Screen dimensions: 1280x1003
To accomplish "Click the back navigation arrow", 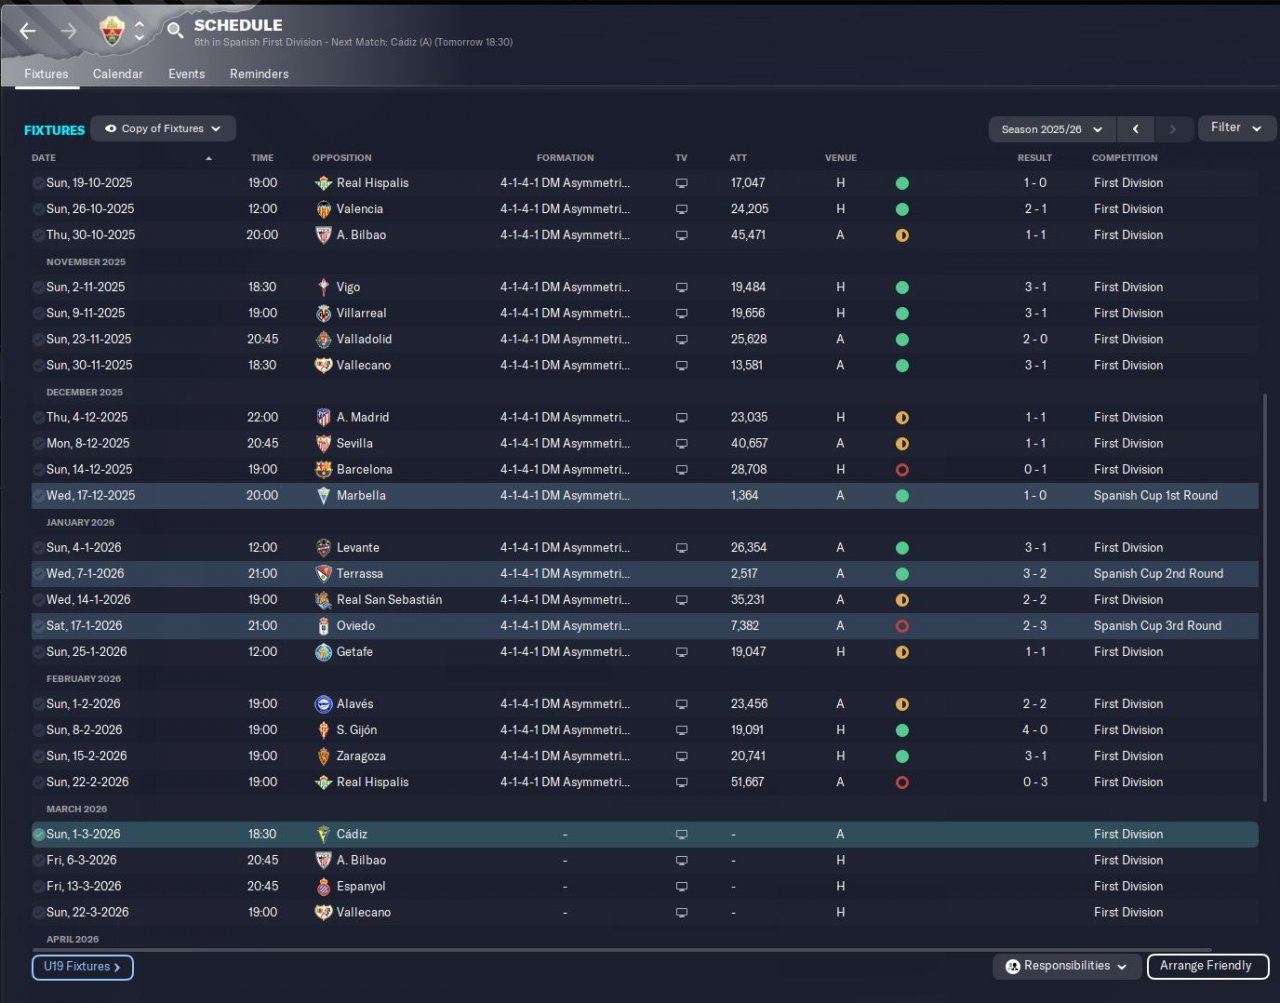I will 28,31.
